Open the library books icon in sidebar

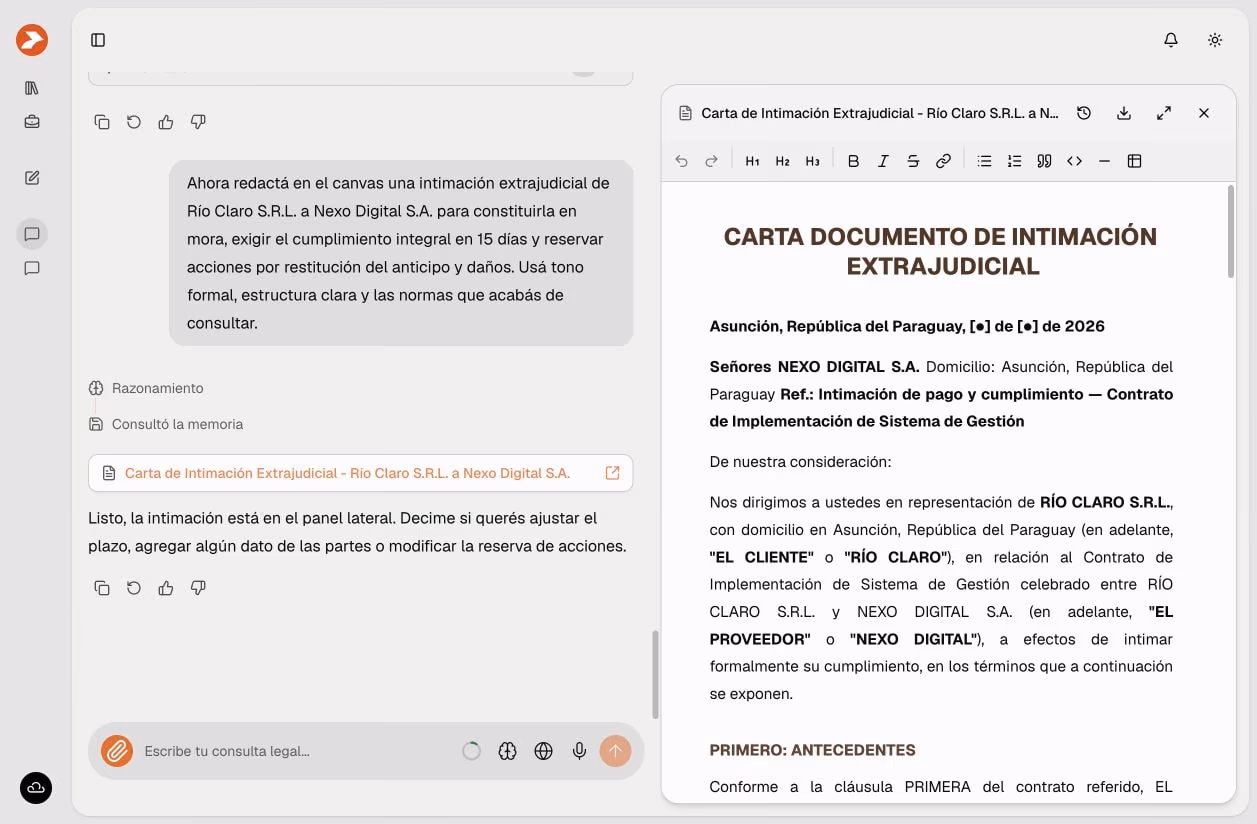[32, 88]
